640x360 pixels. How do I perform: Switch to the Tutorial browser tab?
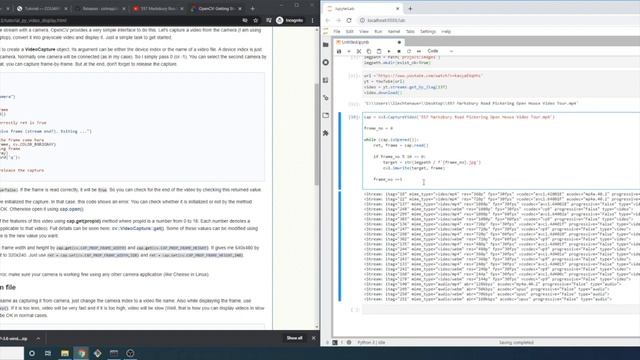coord(42,9)
